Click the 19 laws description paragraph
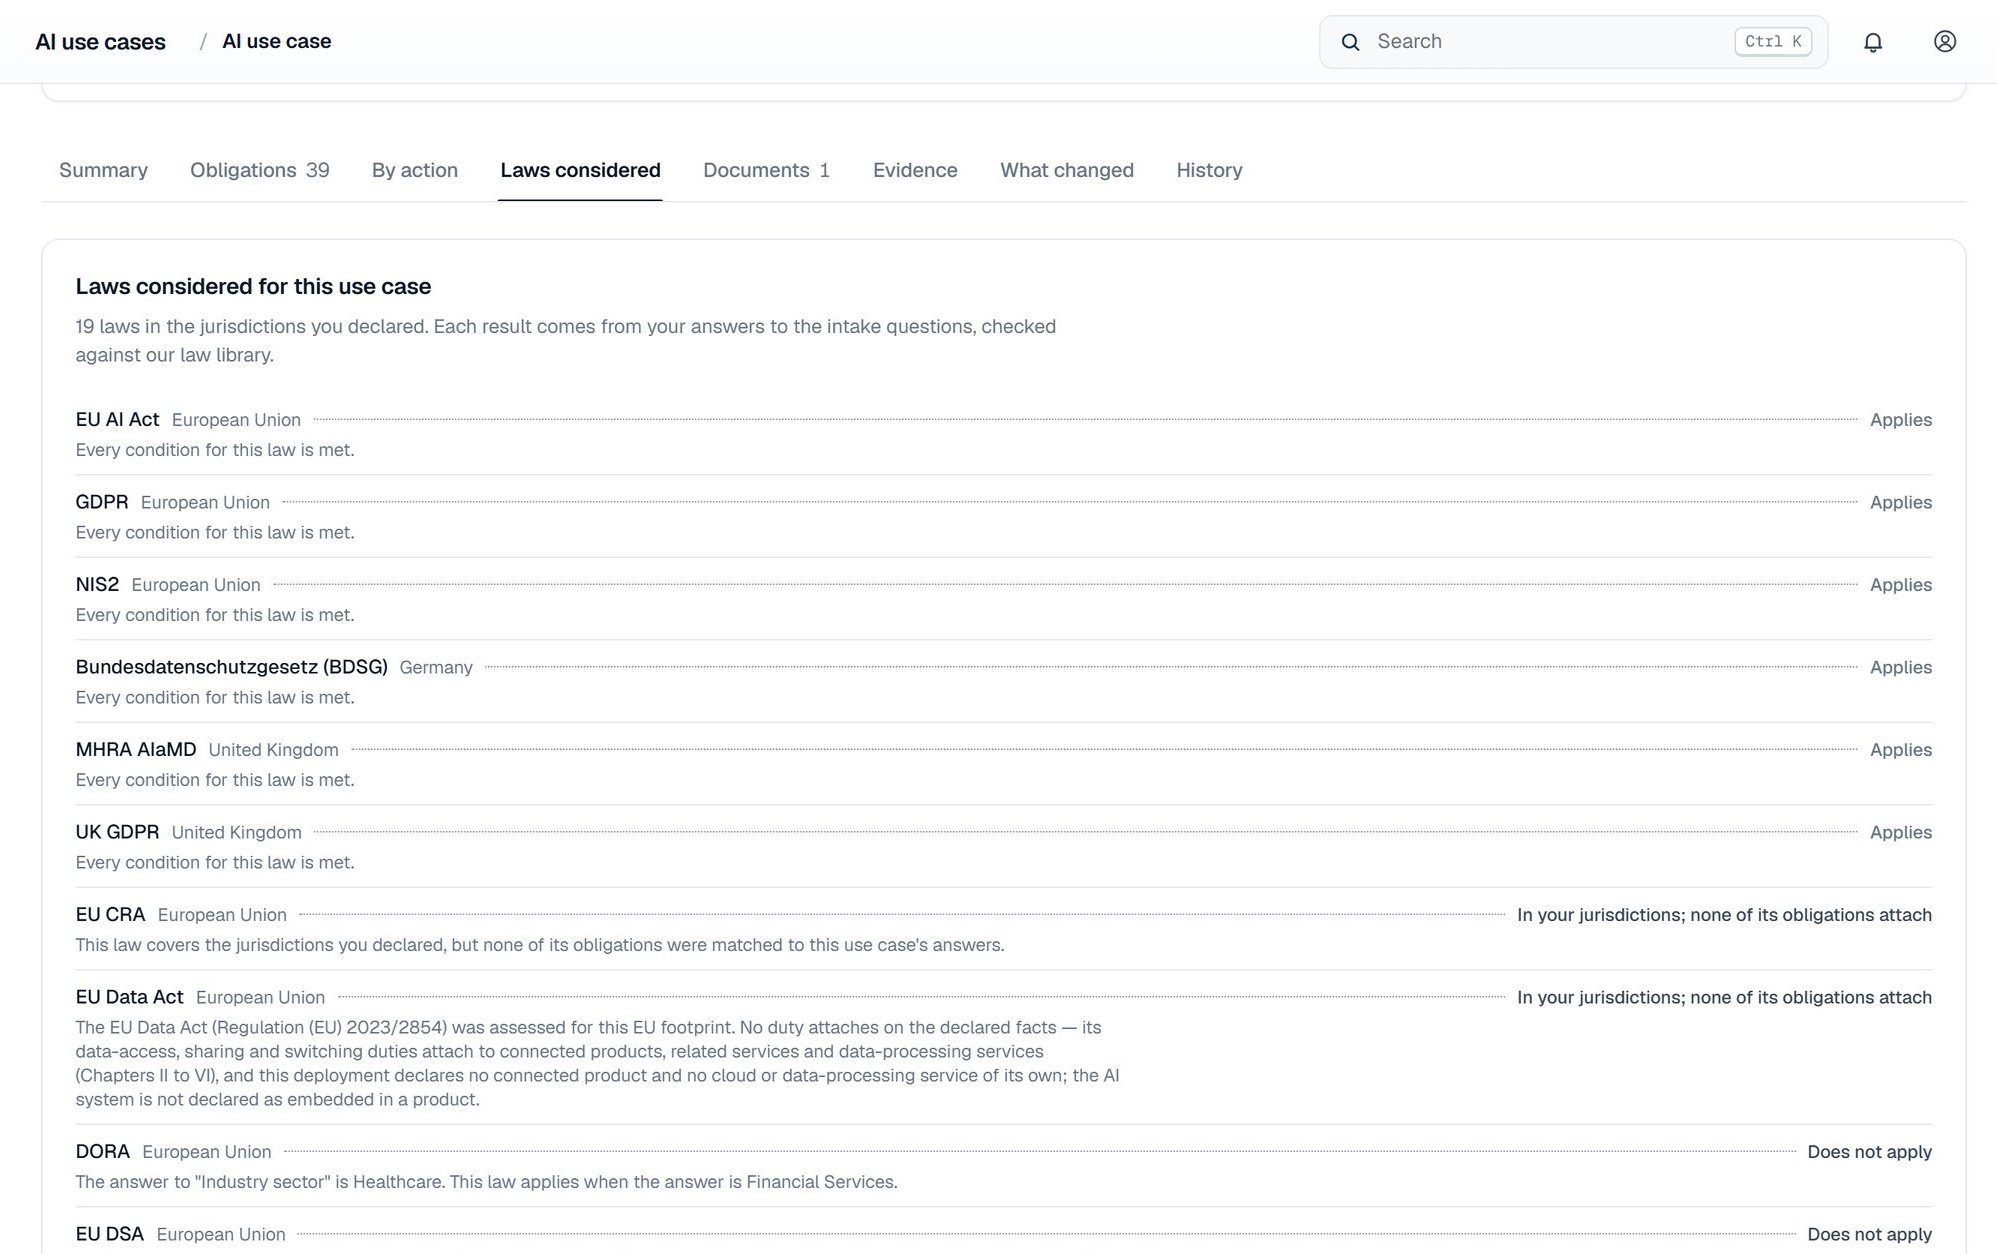Image resolution: width=1997 pixels, height=1254 pixels. point(565,340)
